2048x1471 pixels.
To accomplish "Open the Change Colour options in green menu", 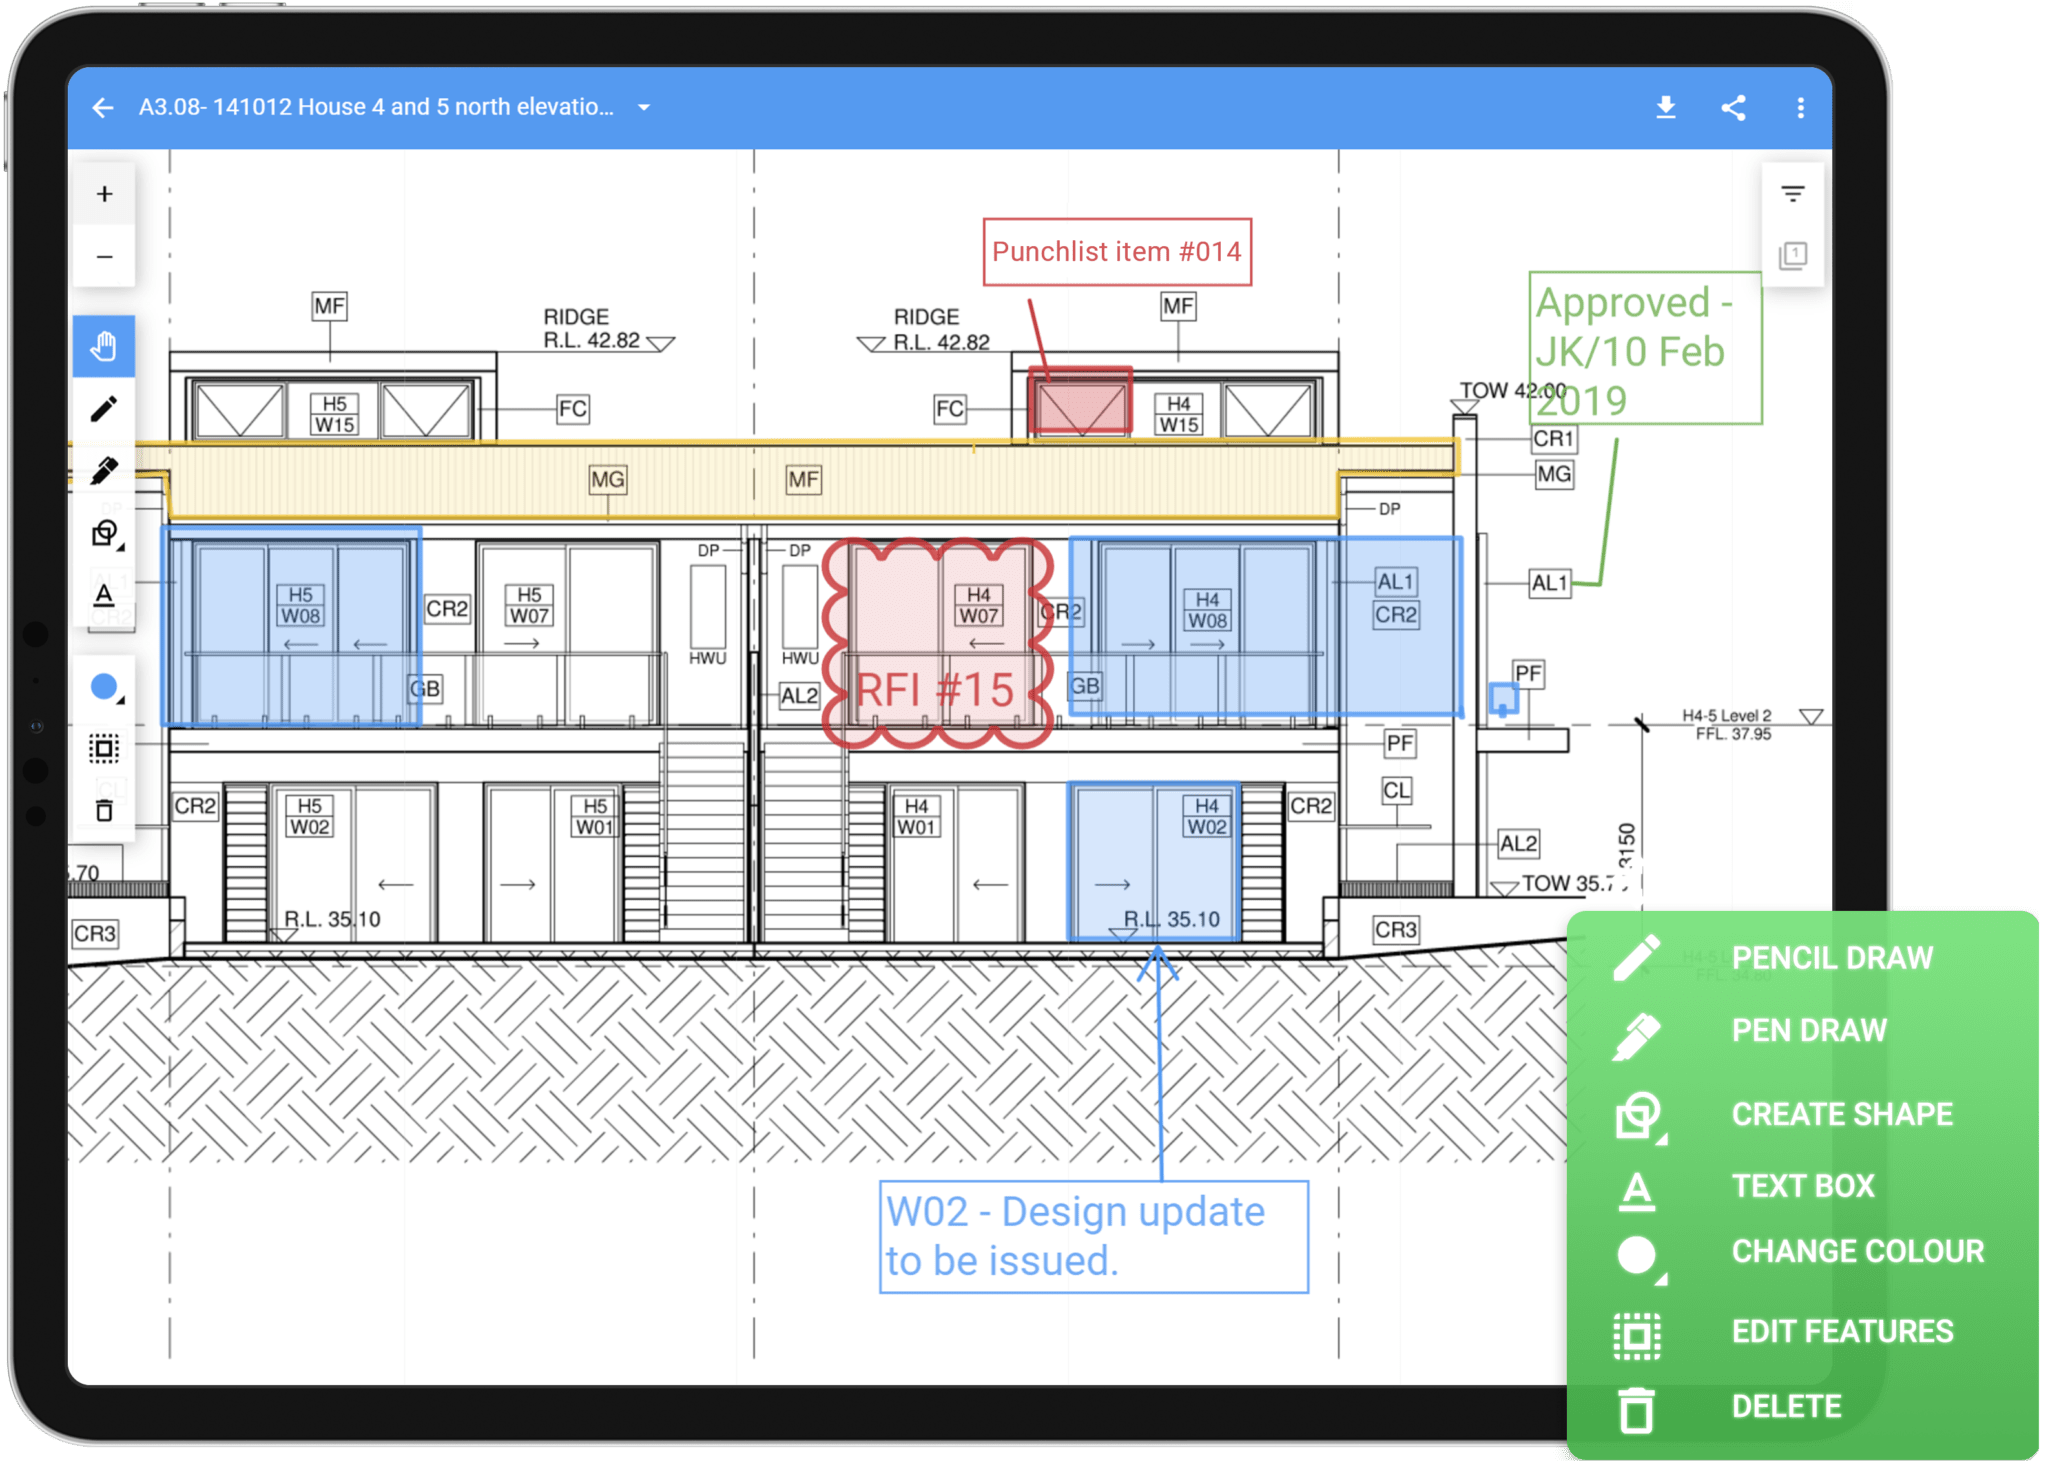I will pyautogui.click(x=1857, y=1251).
